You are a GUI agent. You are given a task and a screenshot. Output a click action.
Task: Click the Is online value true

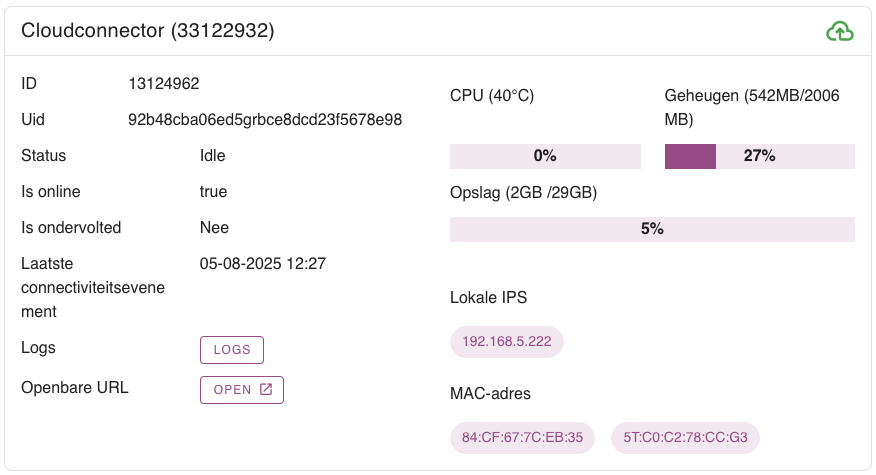click(x=213, y=192)
